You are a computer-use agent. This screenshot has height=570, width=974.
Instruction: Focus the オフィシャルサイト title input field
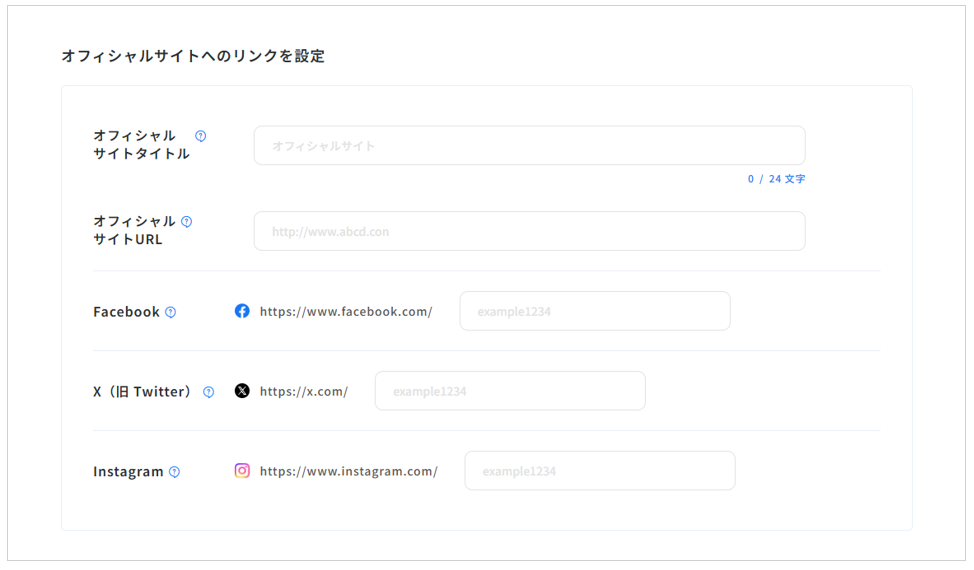(x=529, y=146)
